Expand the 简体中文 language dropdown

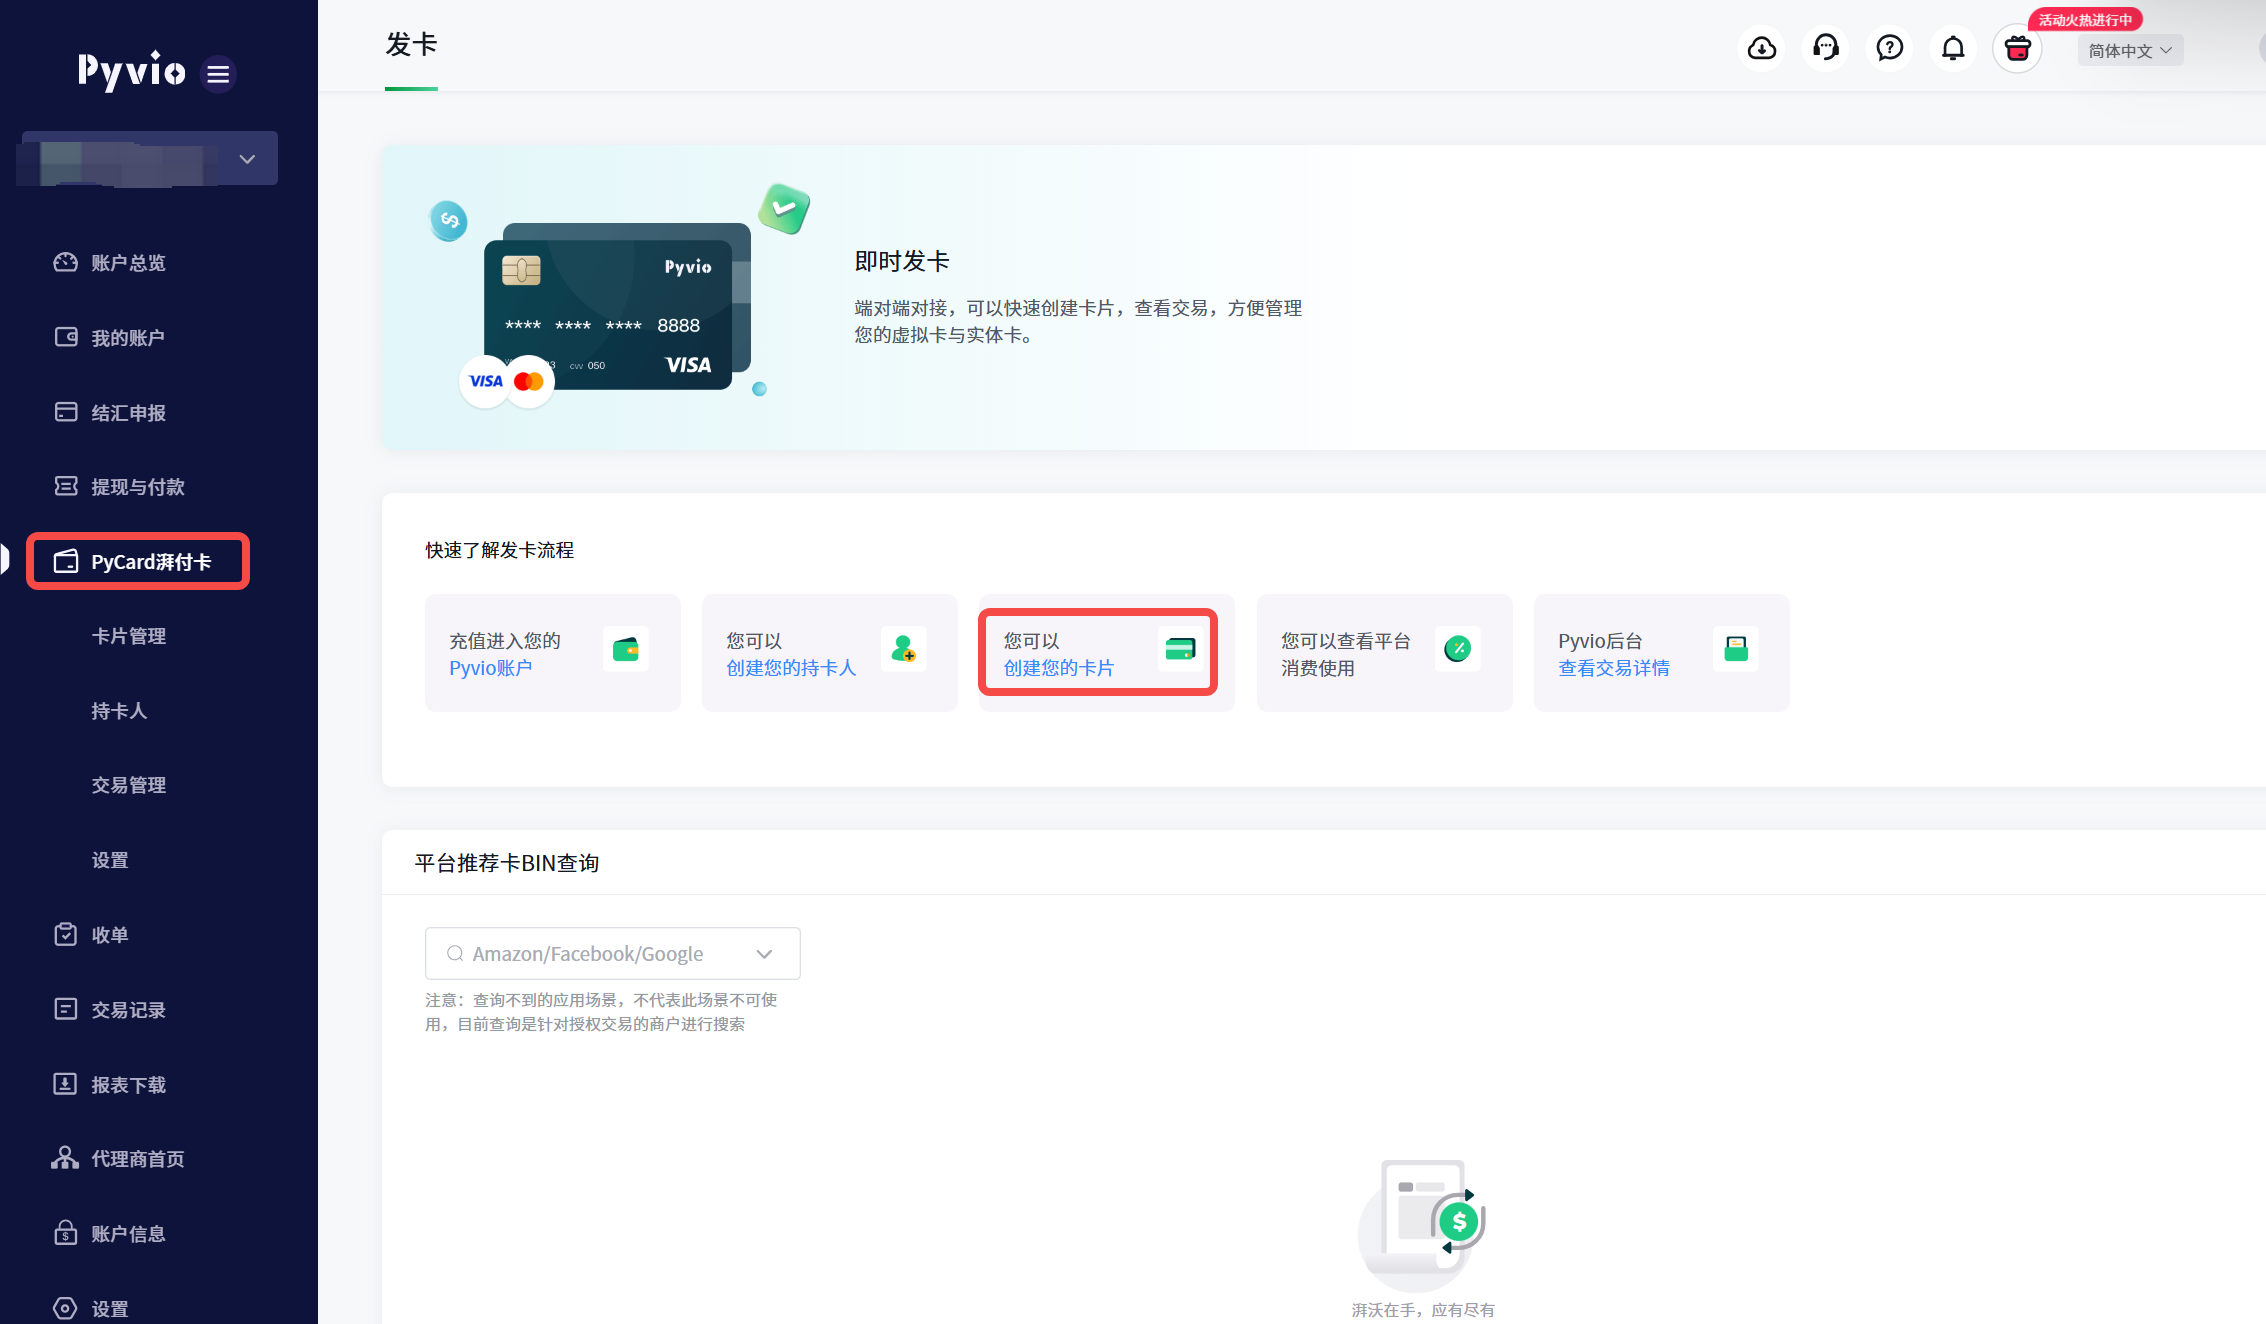(x=2130, y=51)
